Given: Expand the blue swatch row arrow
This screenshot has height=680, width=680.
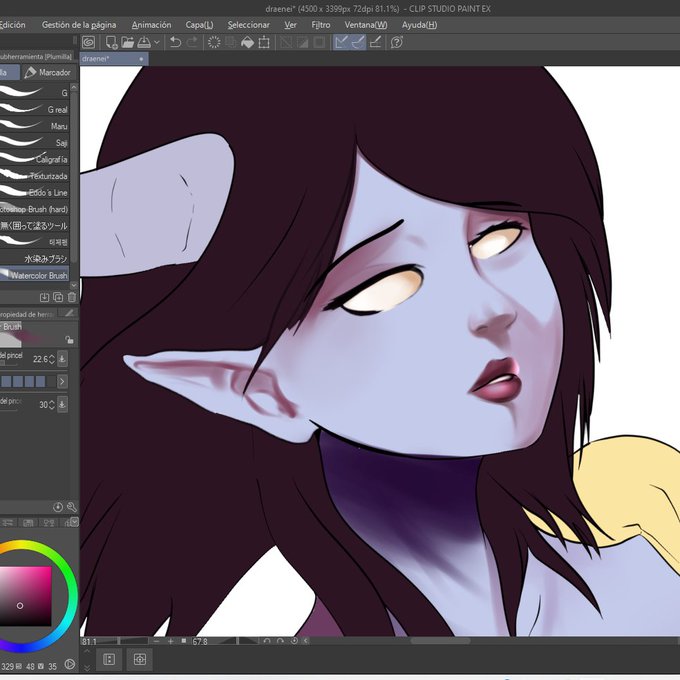Looking at the screenshot, I should [x=62, y=381].
